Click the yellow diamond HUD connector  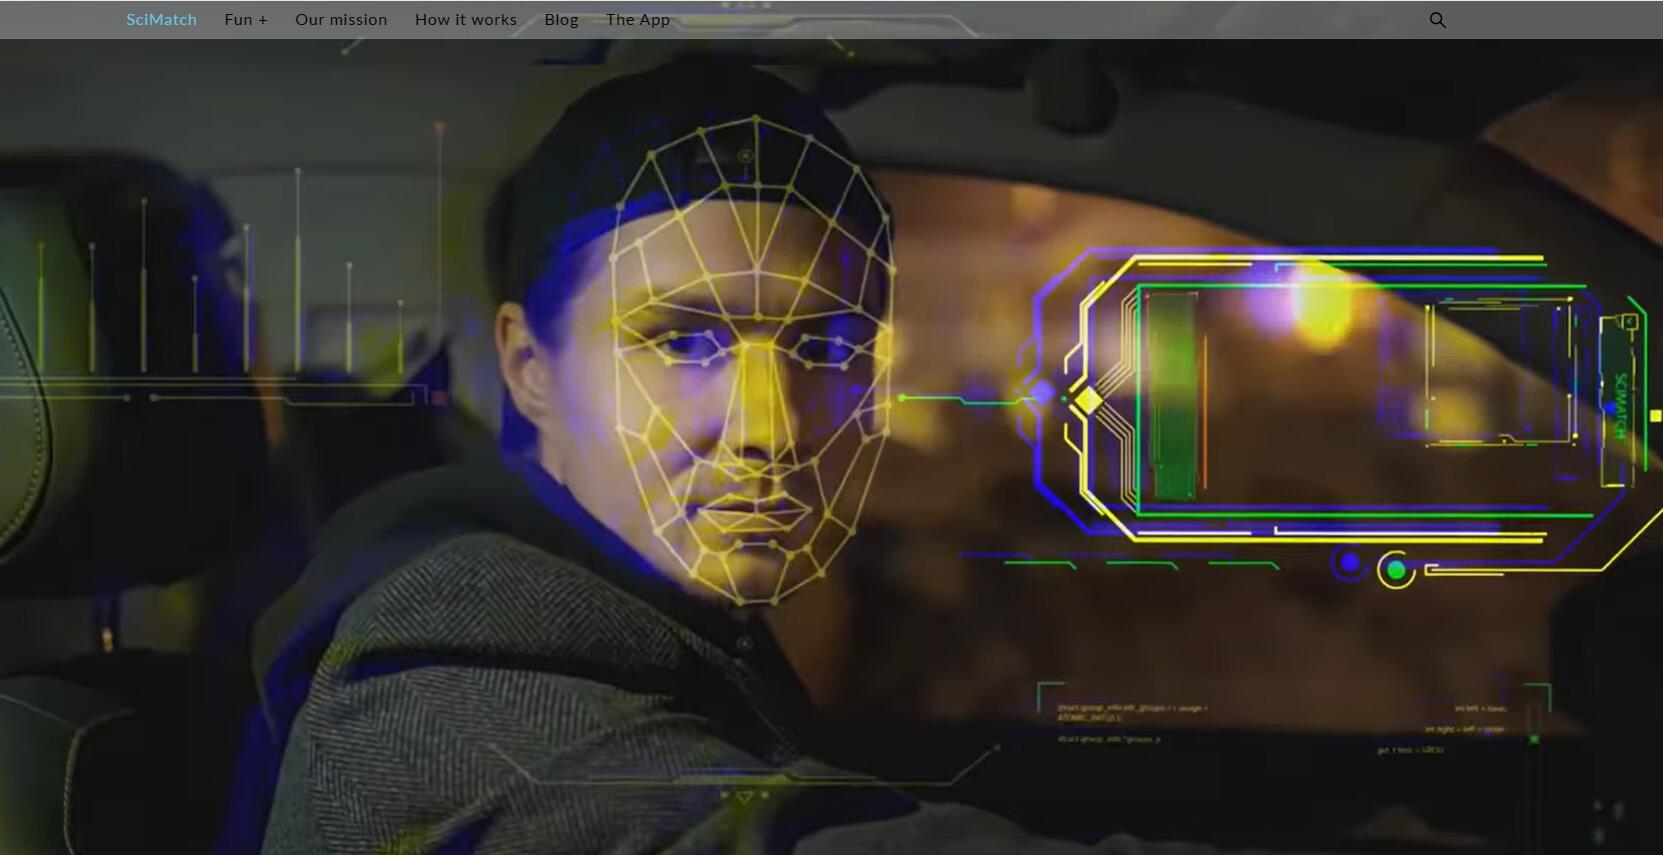click(x=1087, y=400)
